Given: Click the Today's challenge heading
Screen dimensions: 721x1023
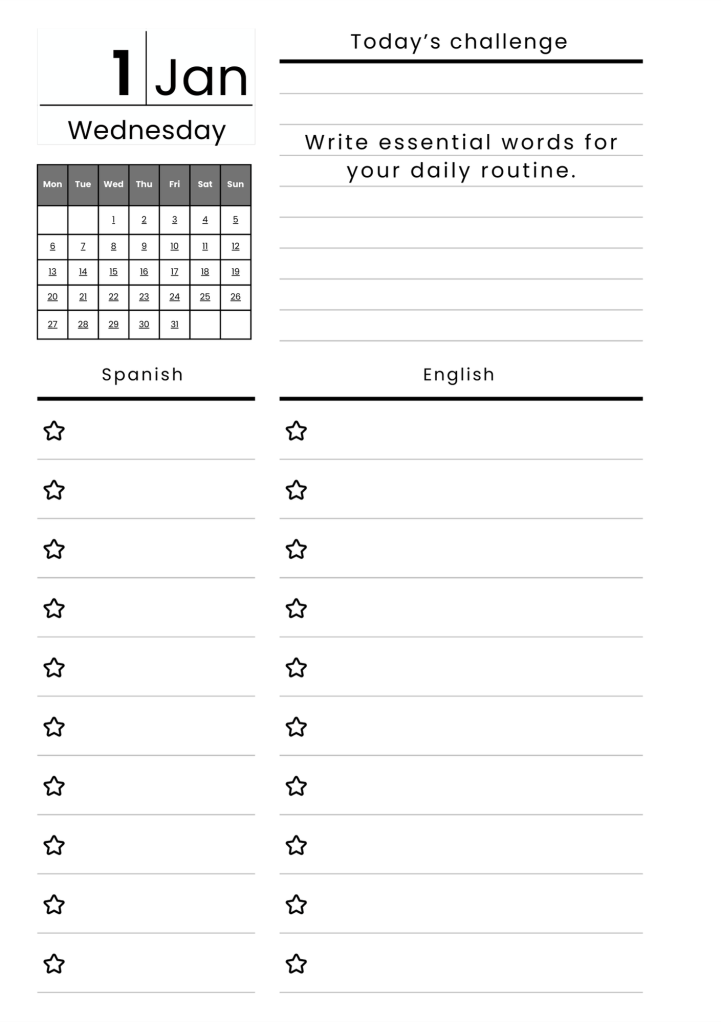Looking at the screenshot, I should [459, 42].
